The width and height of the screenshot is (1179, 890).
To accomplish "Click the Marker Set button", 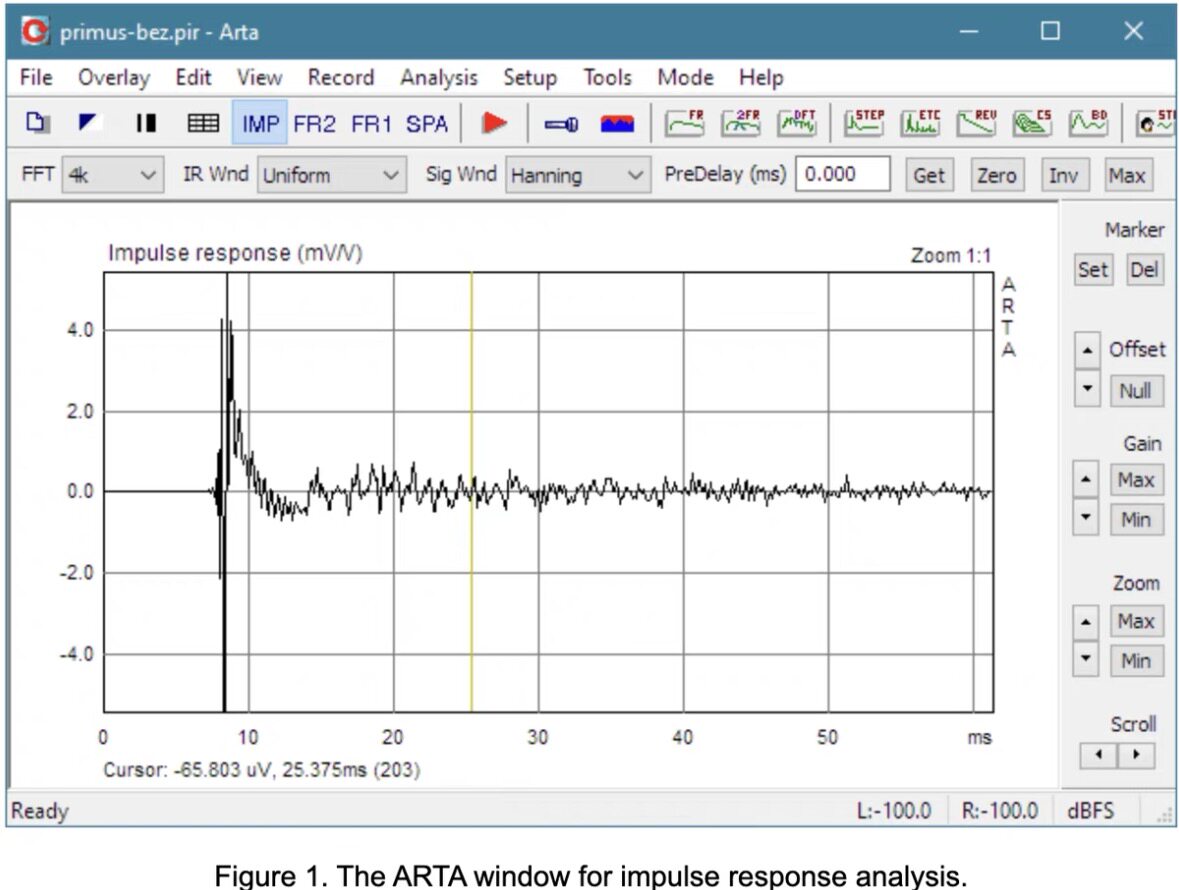I will [x=1093, y=270].
